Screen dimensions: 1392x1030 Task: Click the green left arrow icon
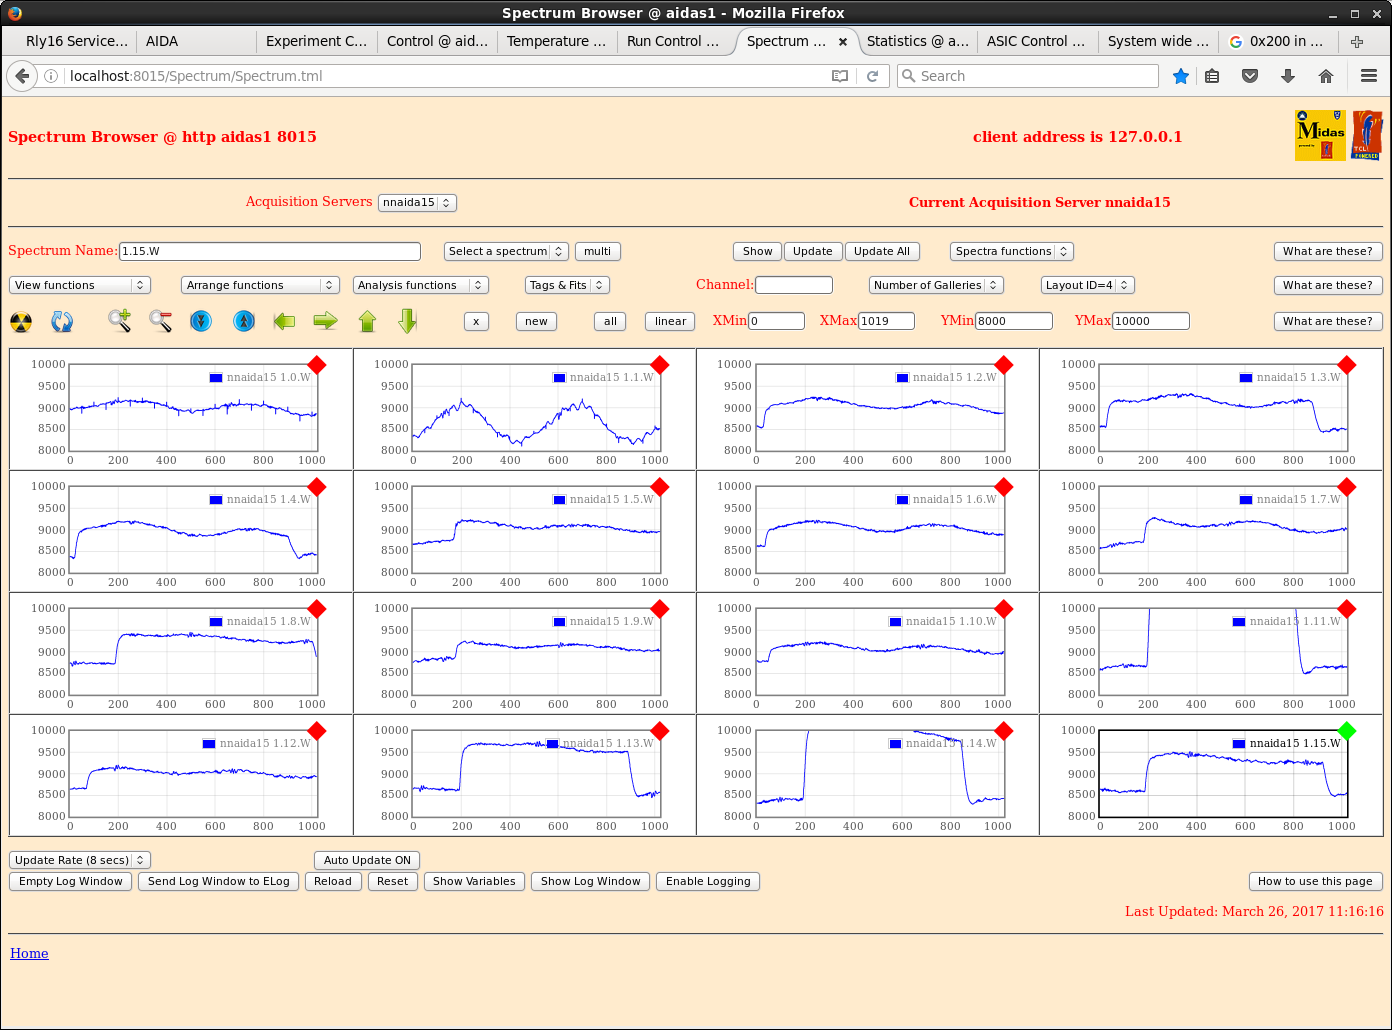tap(284, 321)
